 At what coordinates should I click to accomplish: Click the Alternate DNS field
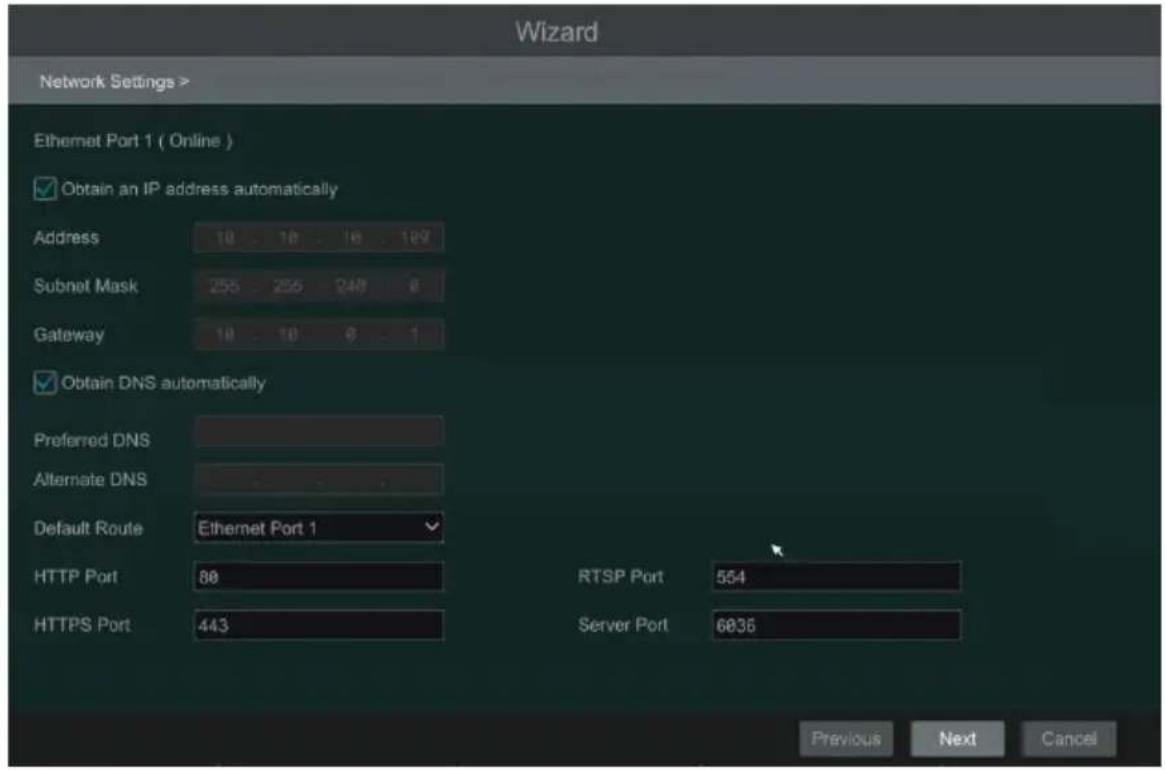click(x=319, y=479)
